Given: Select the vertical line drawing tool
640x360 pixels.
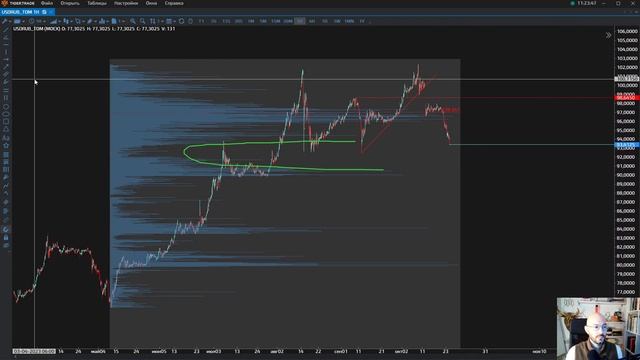Looking at the screenshot, I should pyautogui.click(x=6, y=52).
